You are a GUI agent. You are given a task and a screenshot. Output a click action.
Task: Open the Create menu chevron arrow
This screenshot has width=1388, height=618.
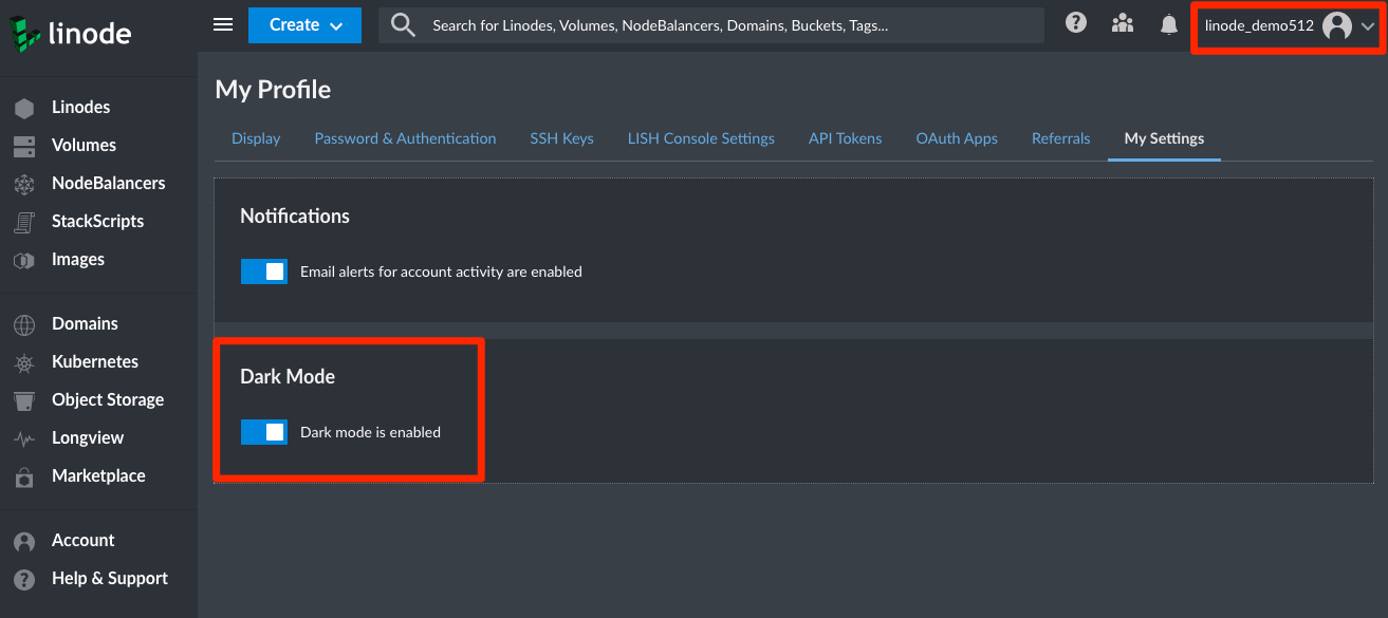click(335, 25)
